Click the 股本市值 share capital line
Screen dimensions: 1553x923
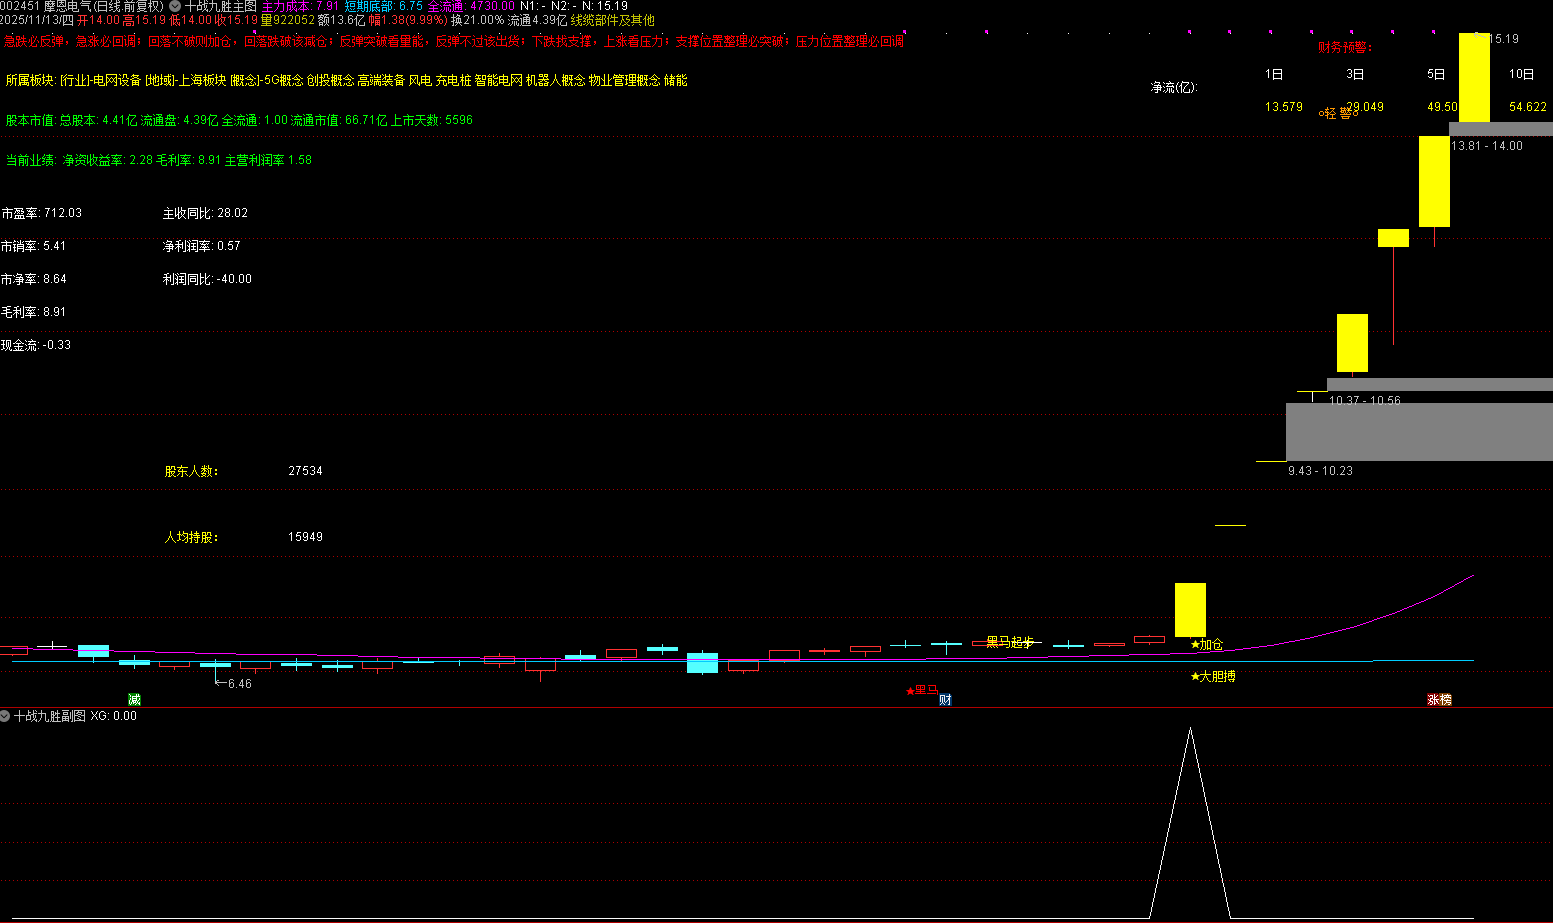tap(239, 120)
